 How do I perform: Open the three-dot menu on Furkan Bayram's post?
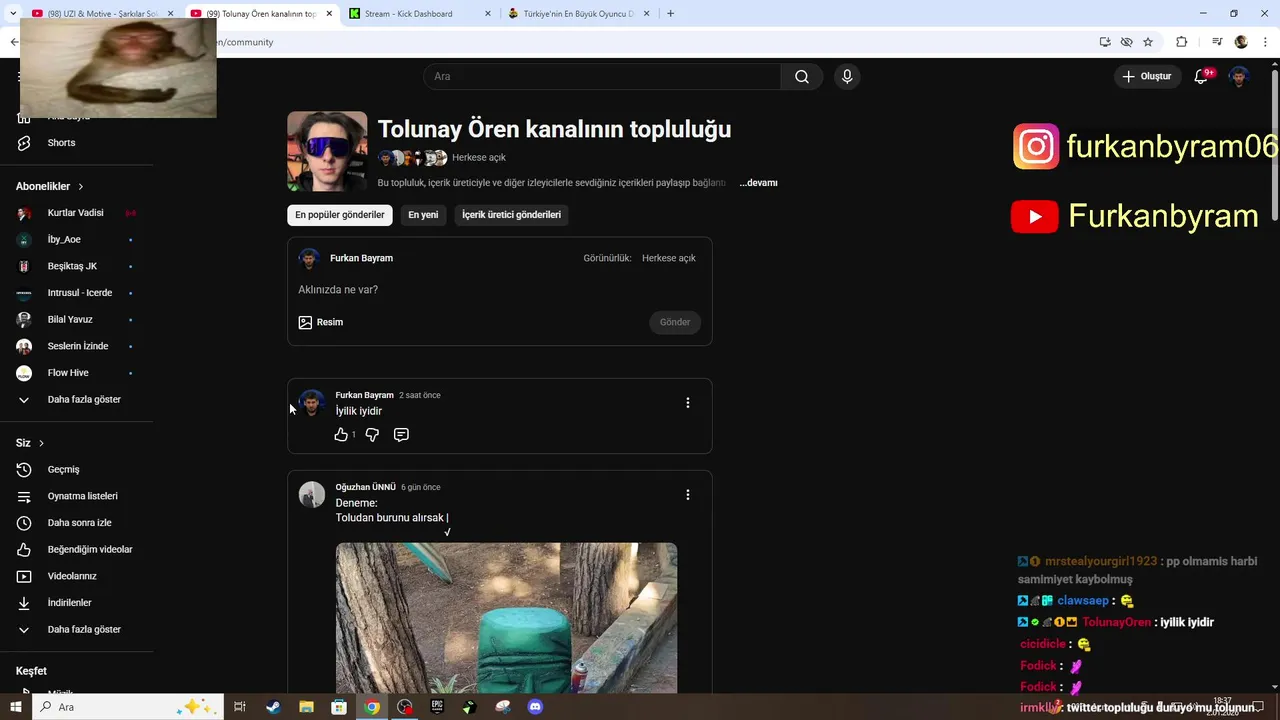click(x=687, y=403)
